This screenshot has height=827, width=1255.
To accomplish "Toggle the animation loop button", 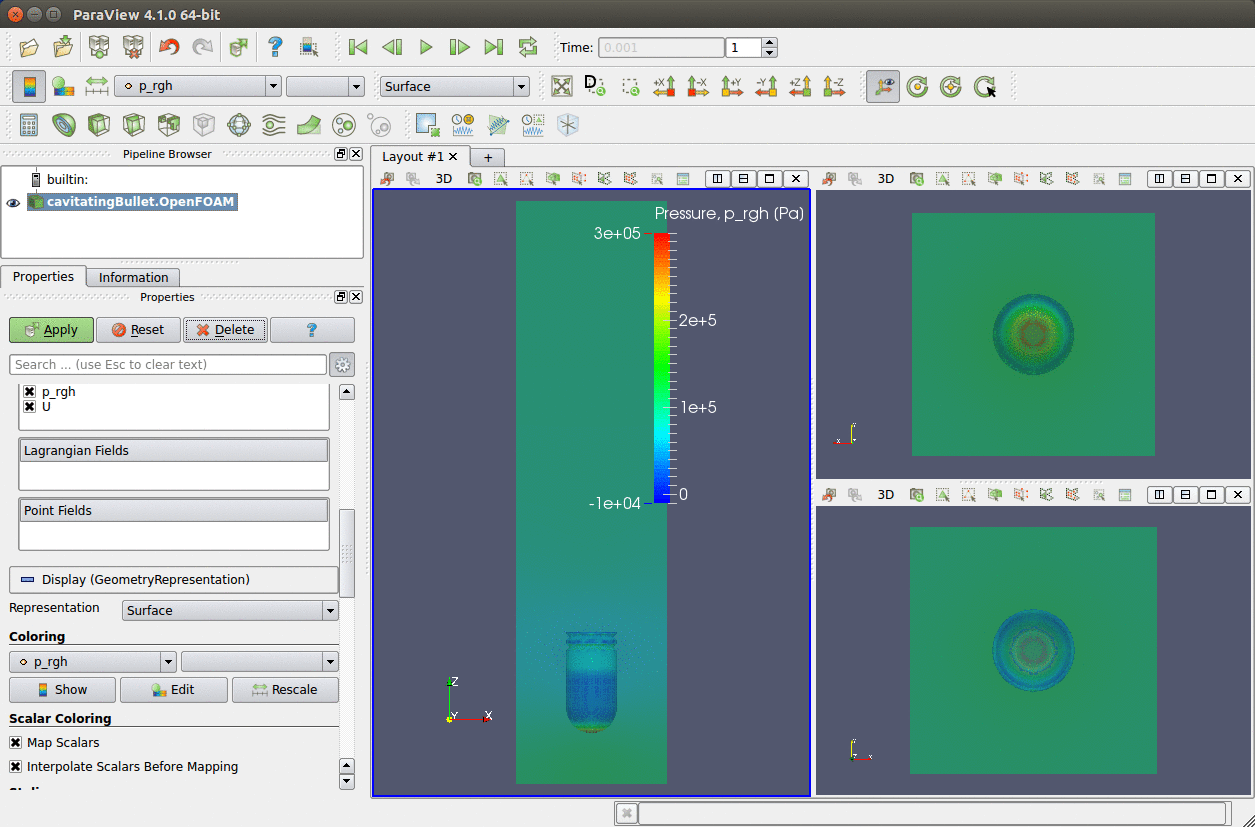I will (x=528, y=47).
